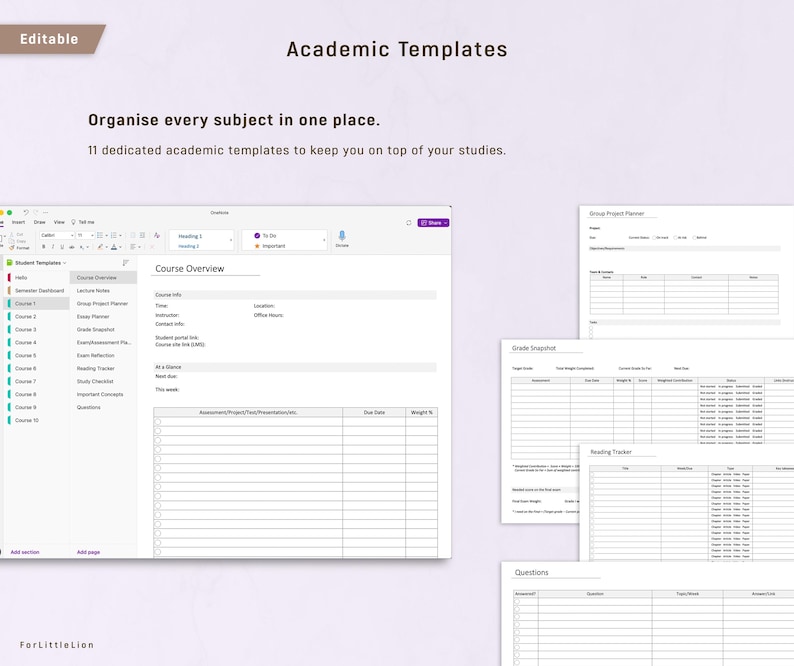The height and width of the screenshot is (666, 794).
Task: Insert a bulleted list
Action: (100, 236)
